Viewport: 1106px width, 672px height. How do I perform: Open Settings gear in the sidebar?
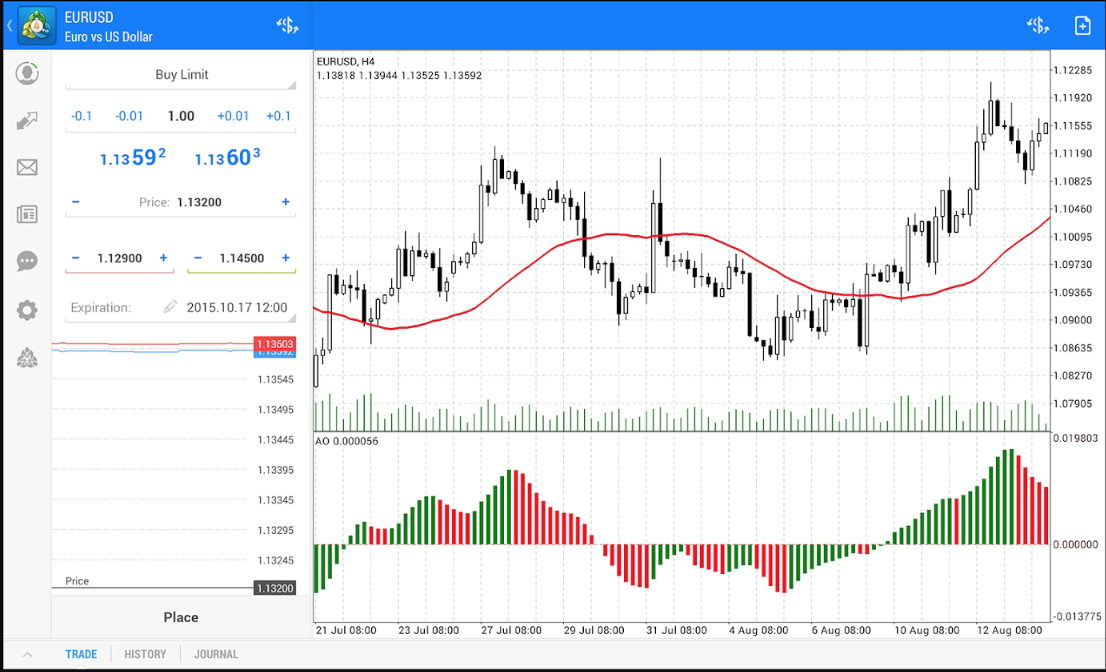tap(27, 310)
